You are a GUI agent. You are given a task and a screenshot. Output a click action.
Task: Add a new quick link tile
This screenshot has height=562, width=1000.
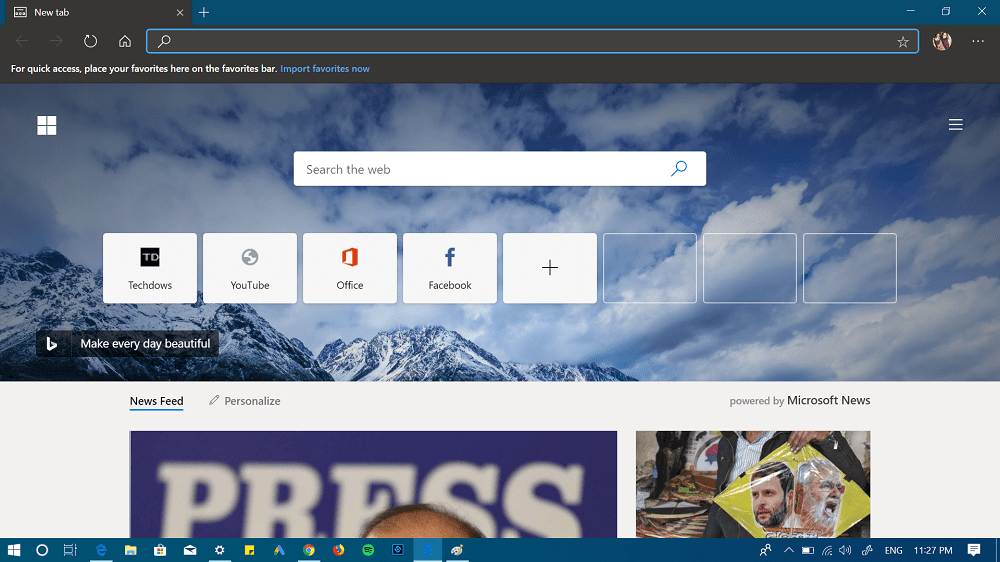[550, 268]
